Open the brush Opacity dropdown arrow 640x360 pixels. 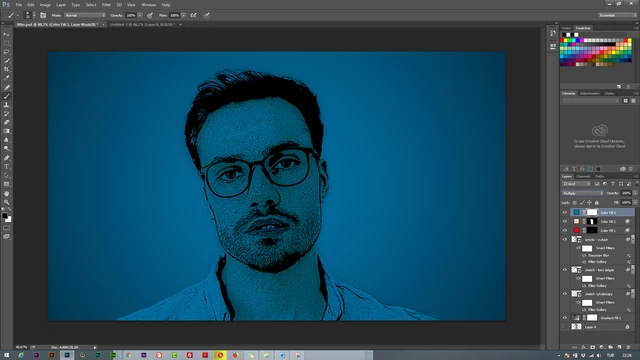click(x=140, y=15)
